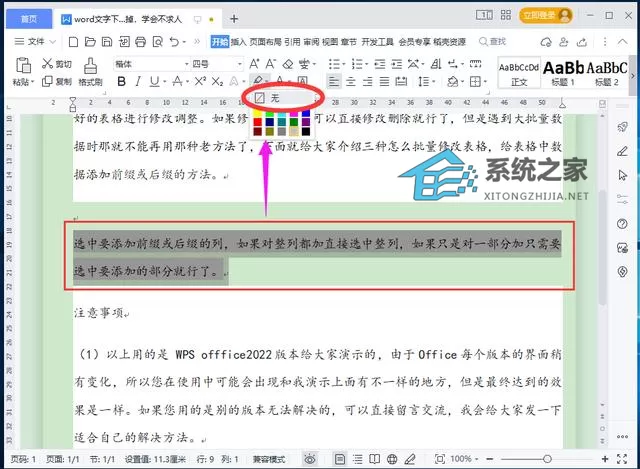This screenshot has height=469, width=640.
Task: Switch to the 页面布局 ribbon tab
Action: 265,42
